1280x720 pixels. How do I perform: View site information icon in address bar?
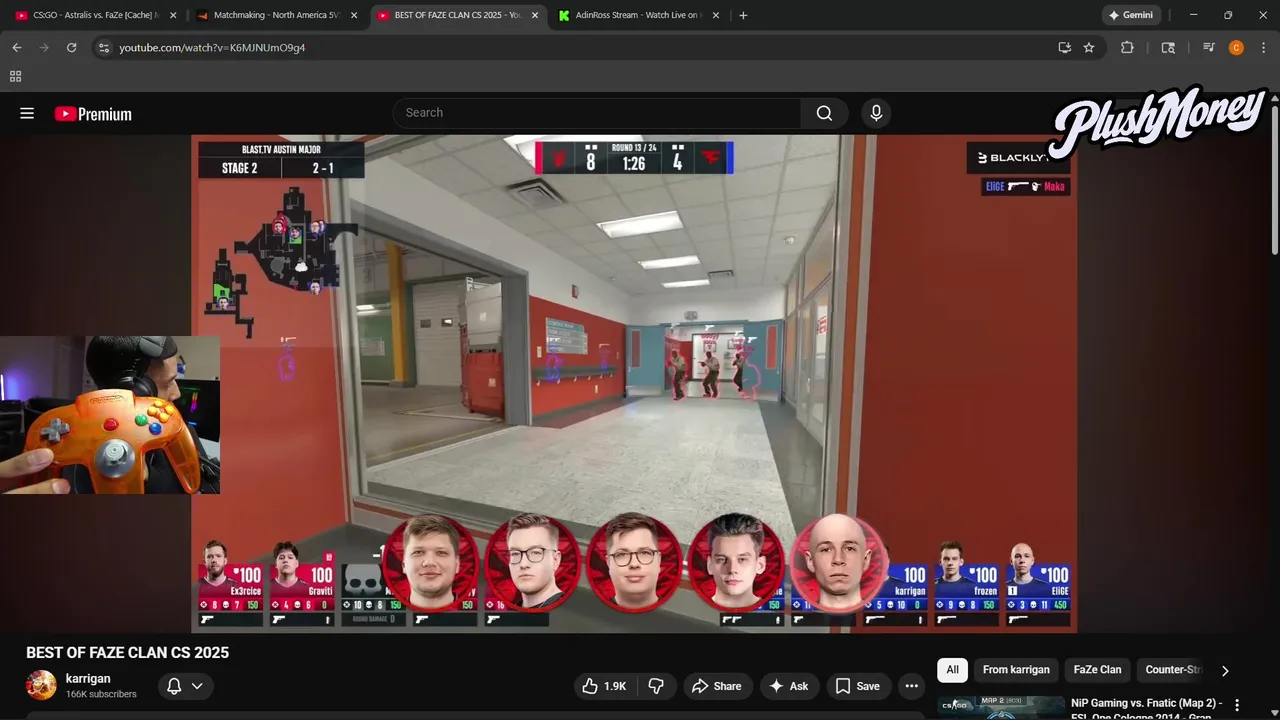tap(104, 47)
